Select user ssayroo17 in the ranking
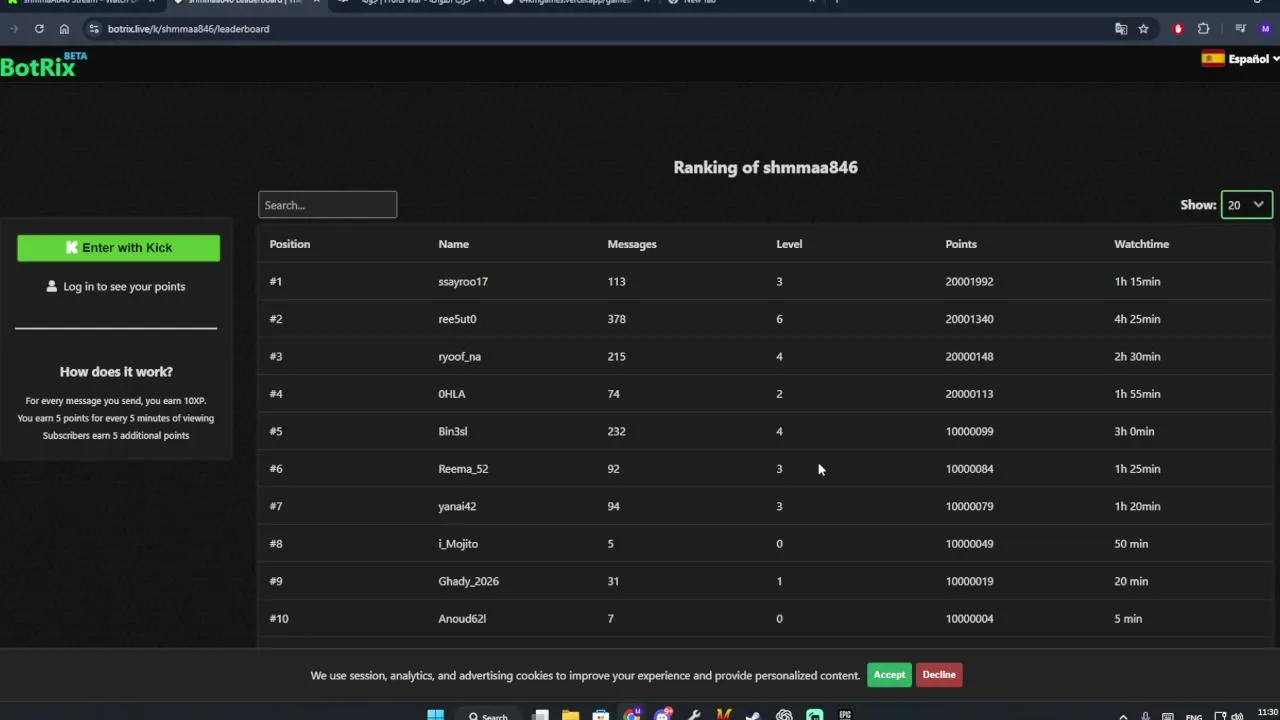Screen dimensions: 1280x720 (463, 282)
